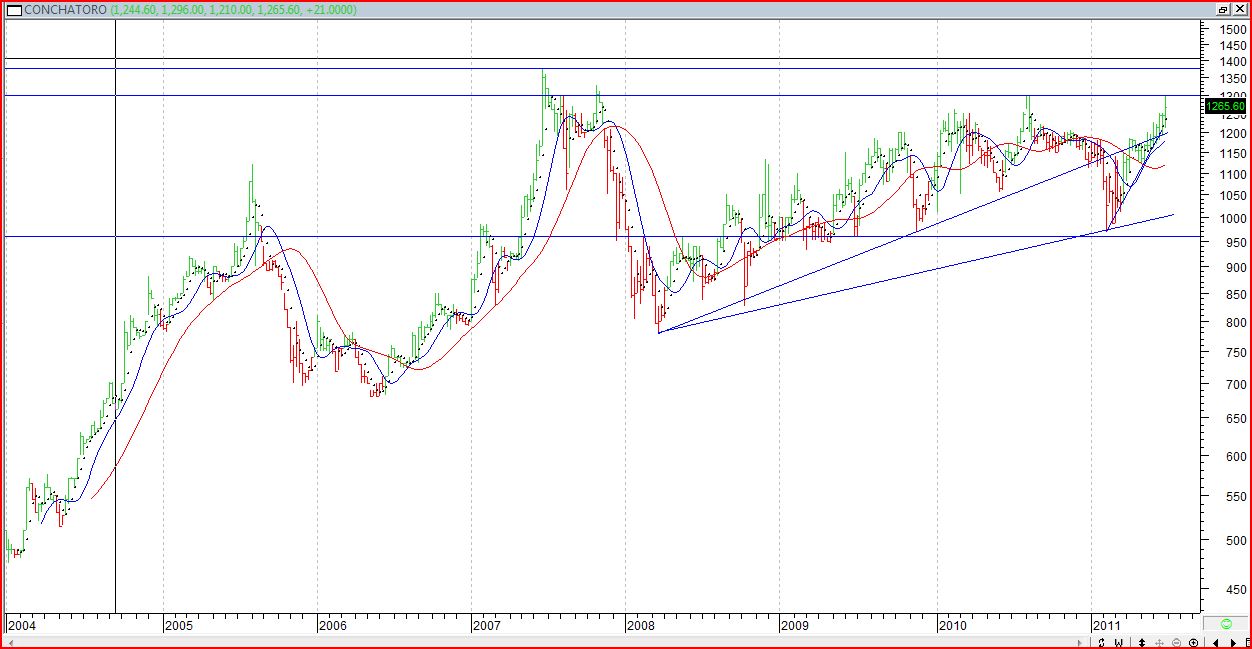This screenshot has width=1252, height=649.
Task: Click the 2009 year label
Action: (x=793, y=625)
